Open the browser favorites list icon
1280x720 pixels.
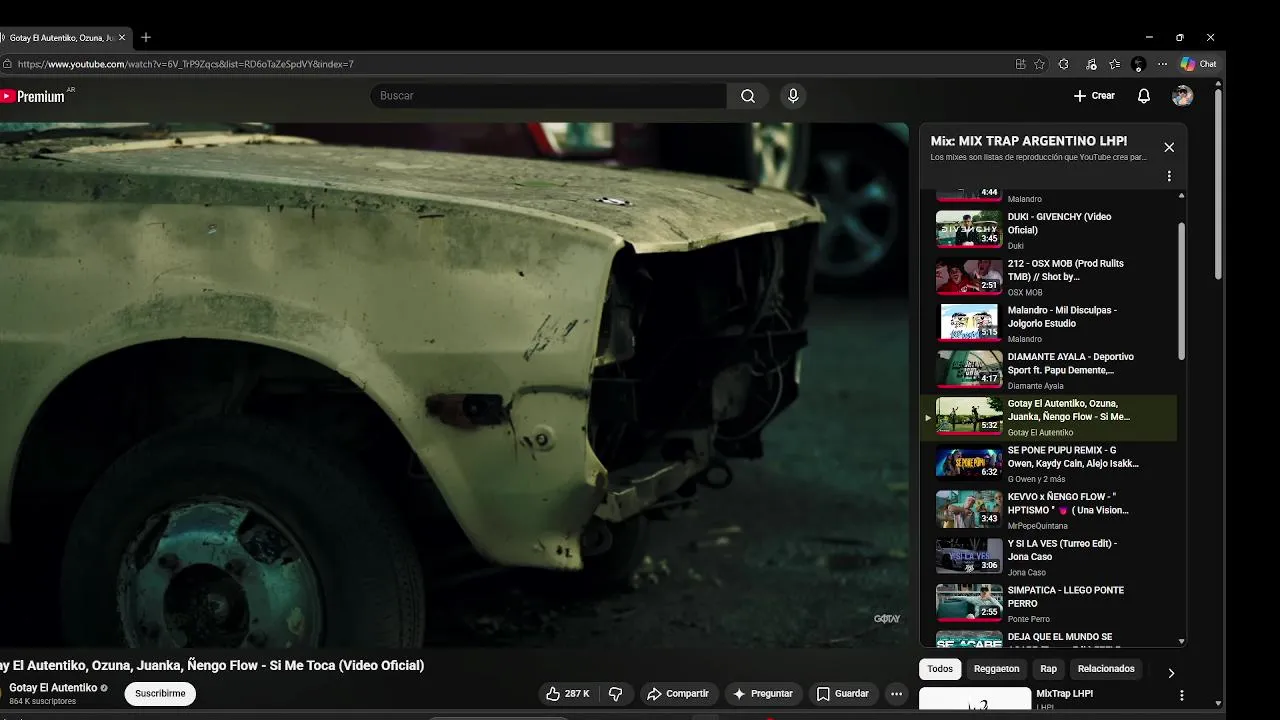click(1114, 64)
